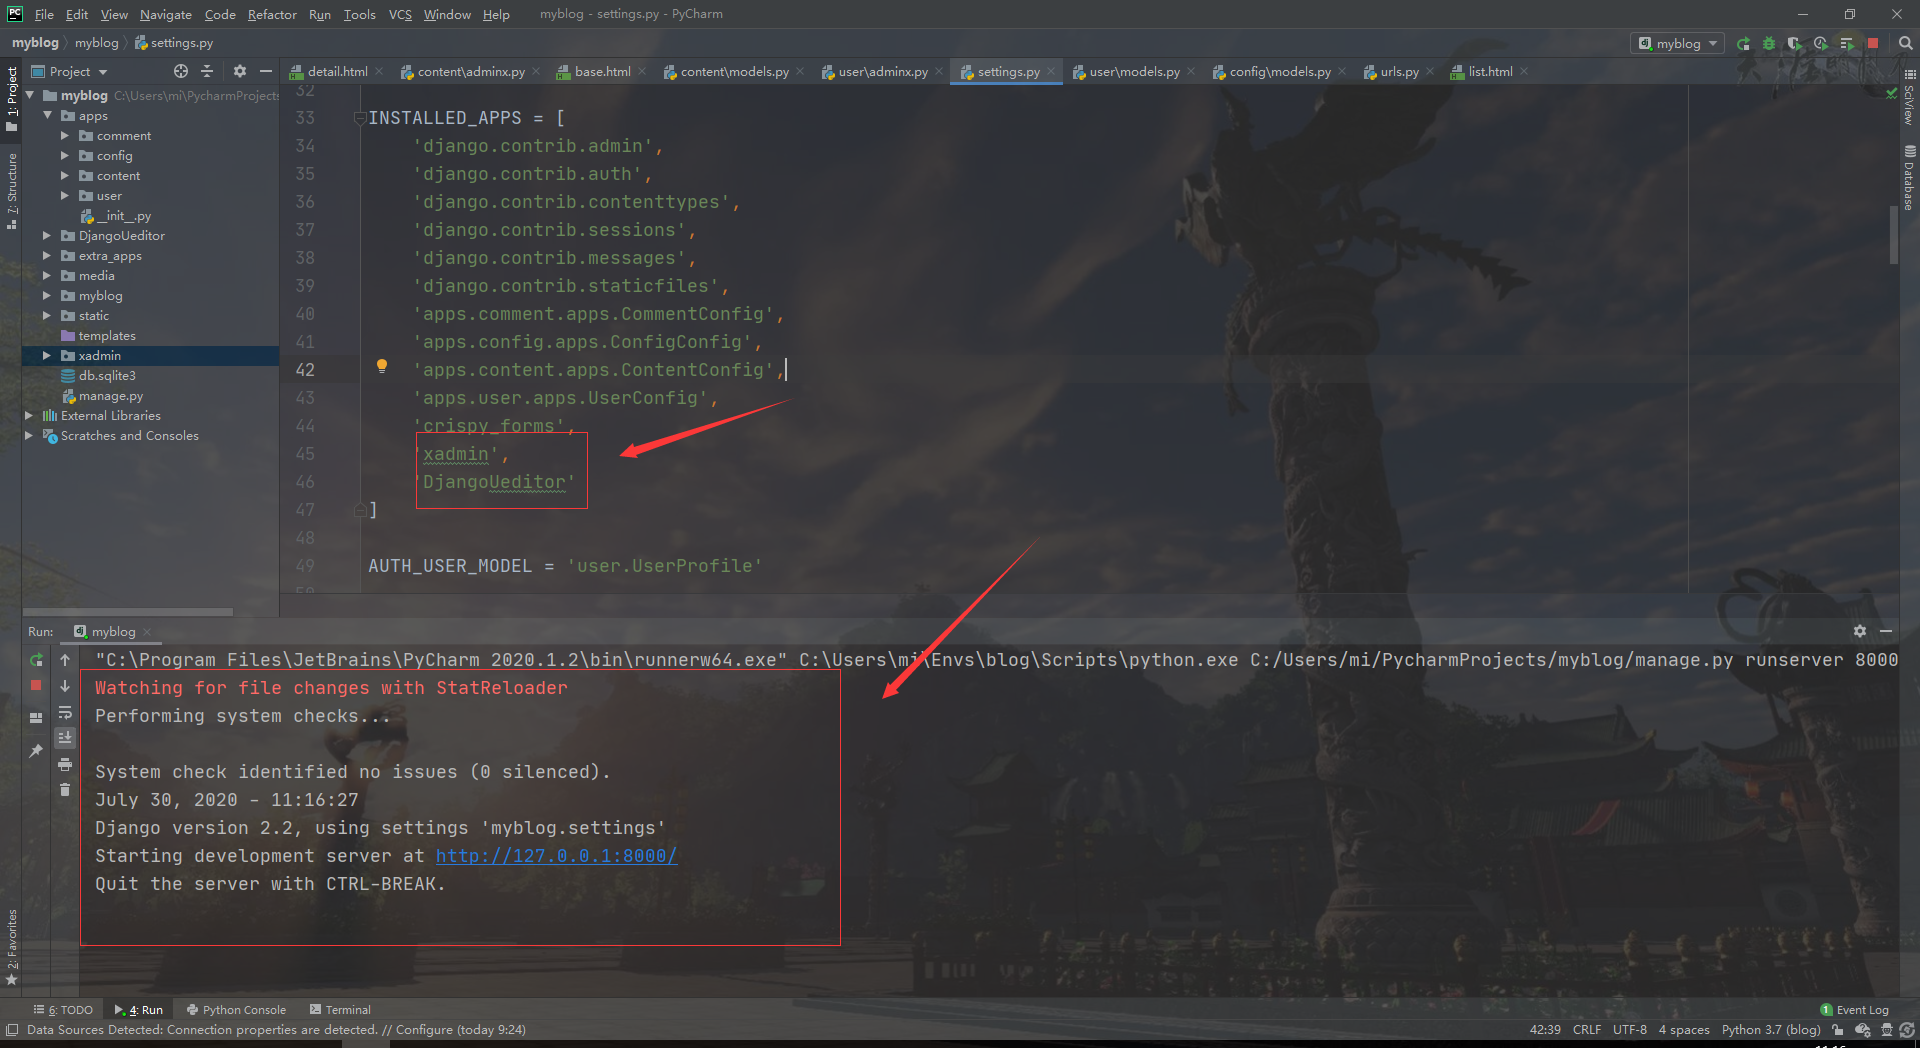Image resolution: width=1920 pixels, height=1048 pixels.
Task: Open IDE help settings cloud icon
Action: coord(1862,1030)
